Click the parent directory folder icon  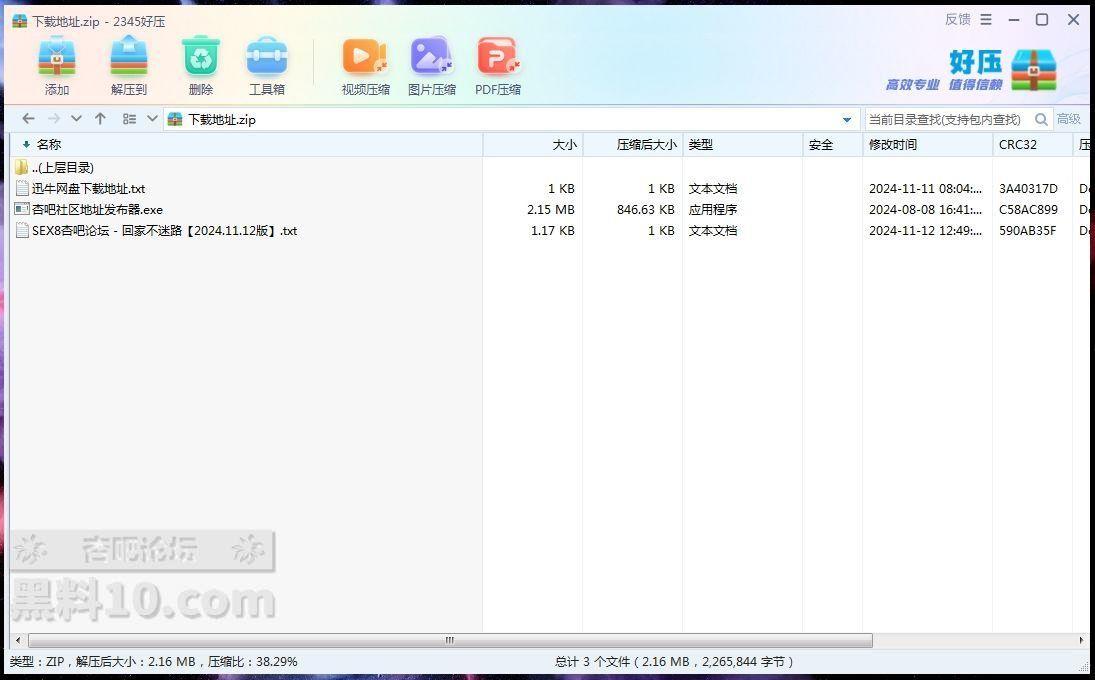coord(21,168)
